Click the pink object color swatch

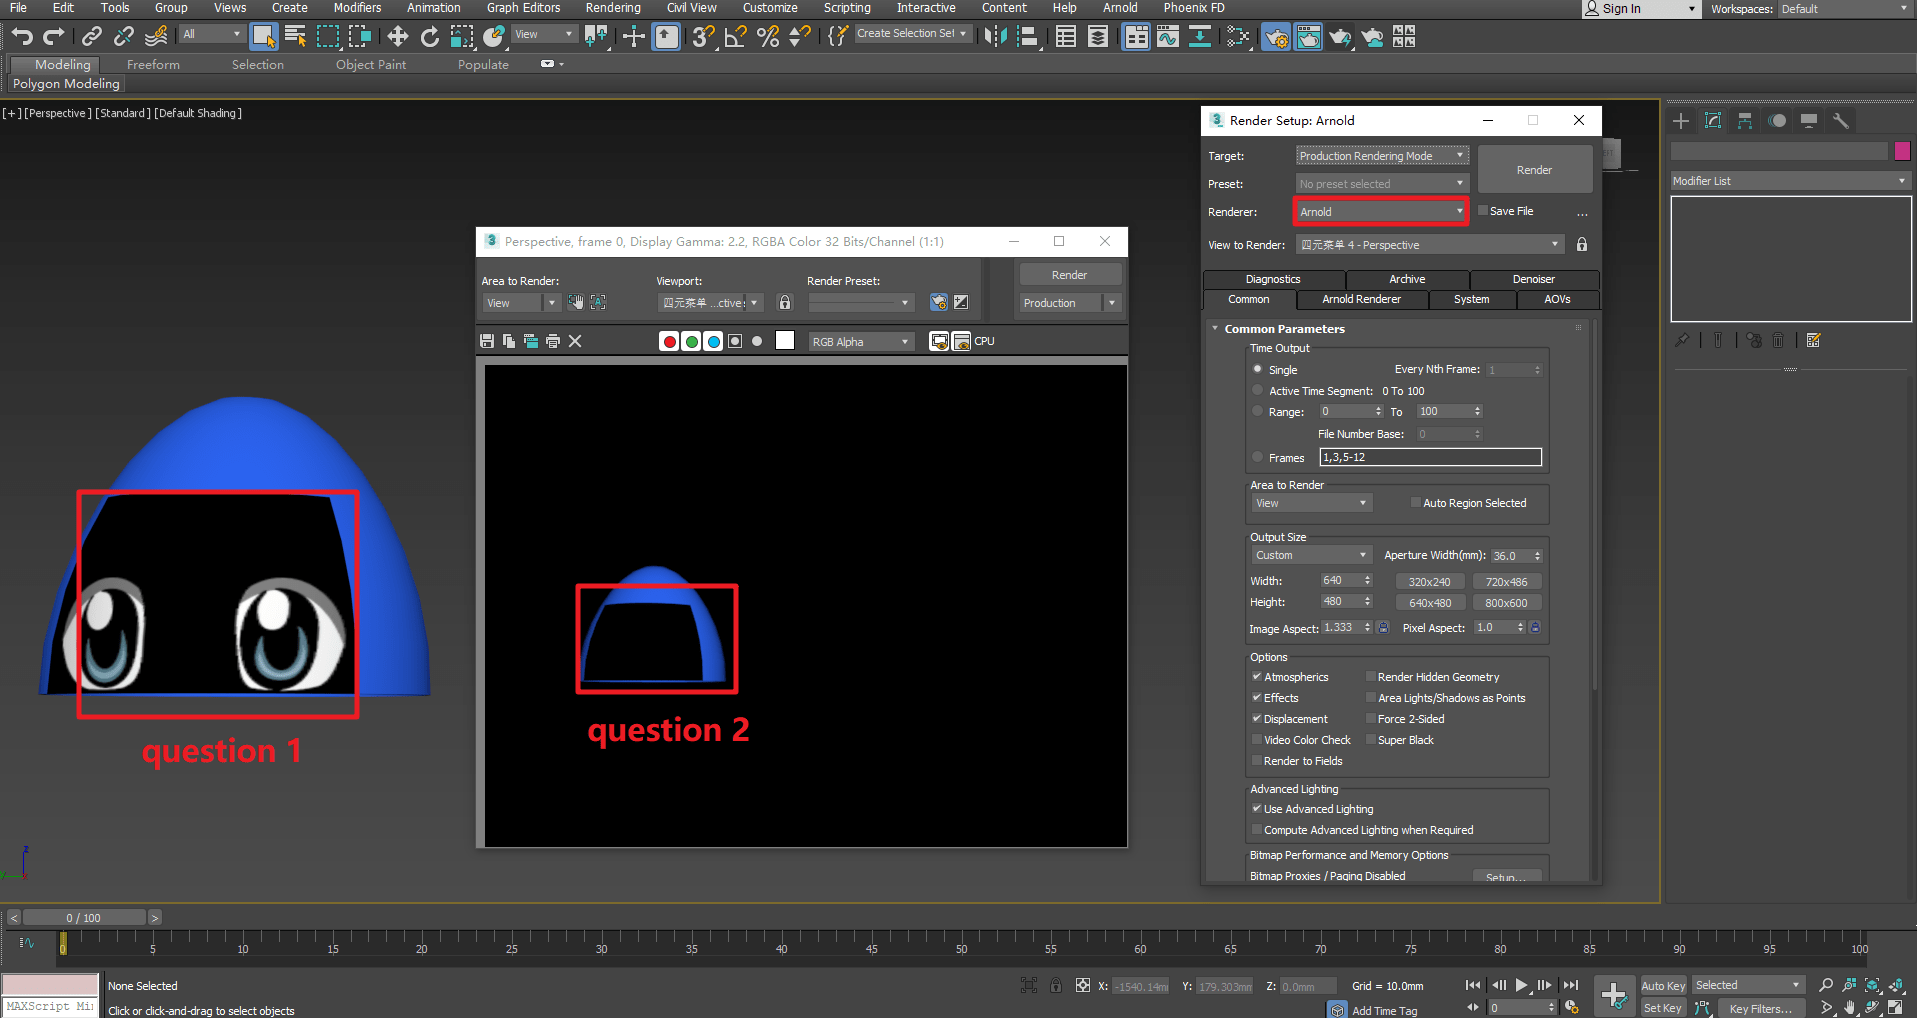(1902, 151)
